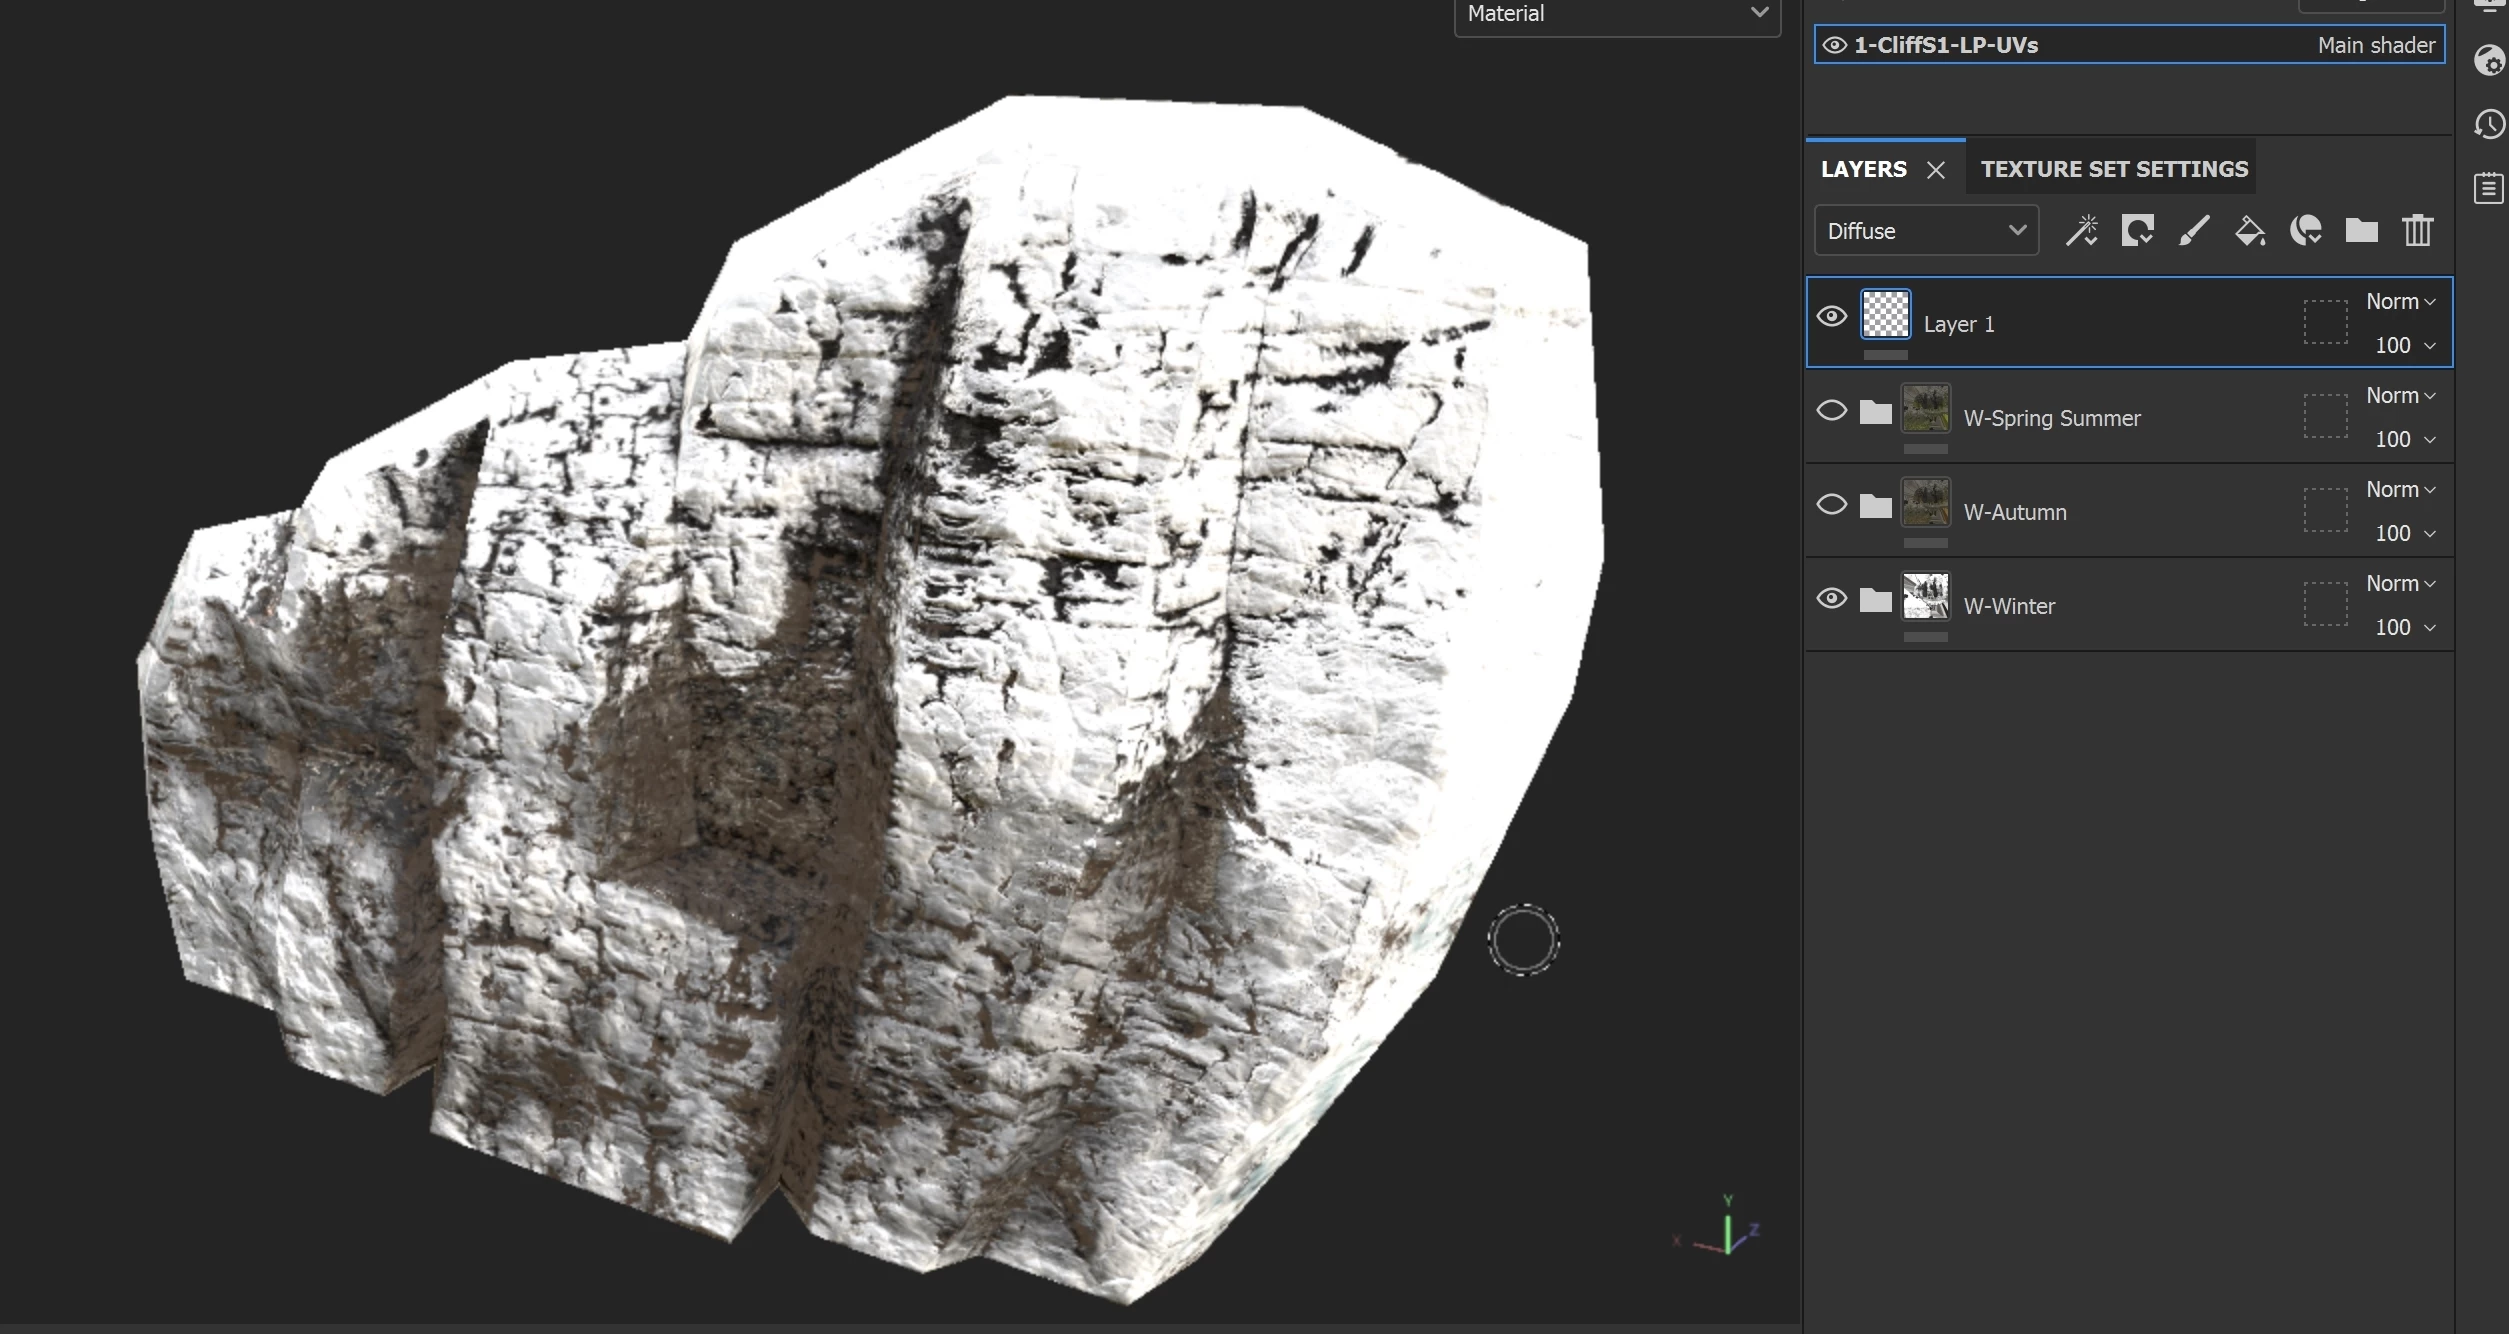Open the history clock icon in the sidebar
This screenshot has width=2509, height=1334.
[2489, 125]
